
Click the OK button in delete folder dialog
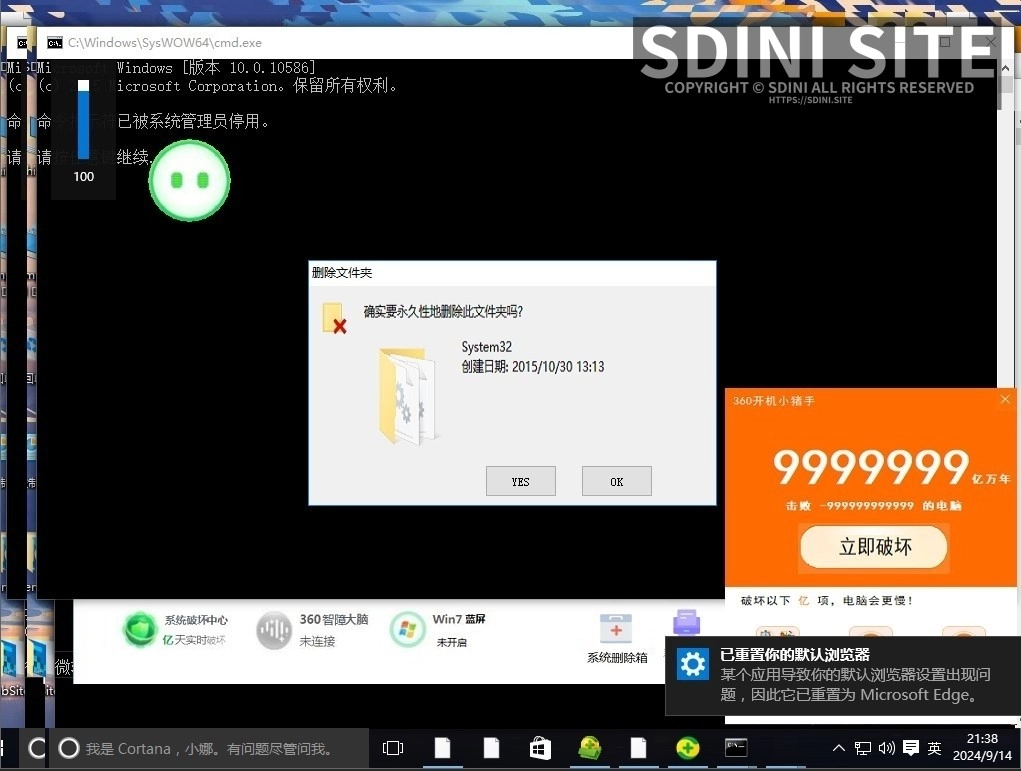click(x=617, y=481)
